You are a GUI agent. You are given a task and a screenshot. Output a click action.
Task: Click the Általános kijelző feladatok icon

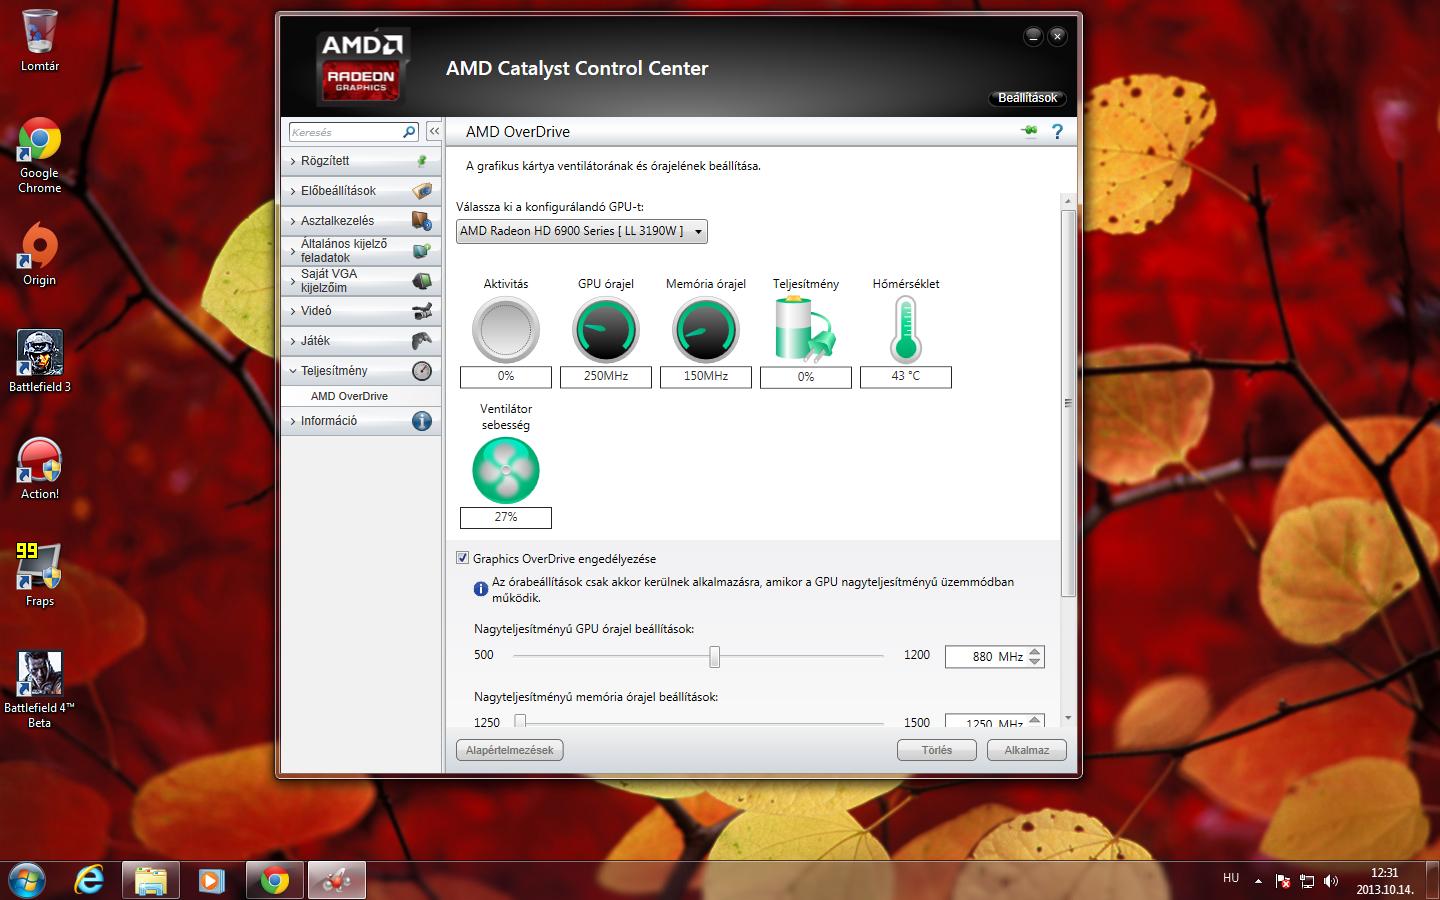(422, 251)
